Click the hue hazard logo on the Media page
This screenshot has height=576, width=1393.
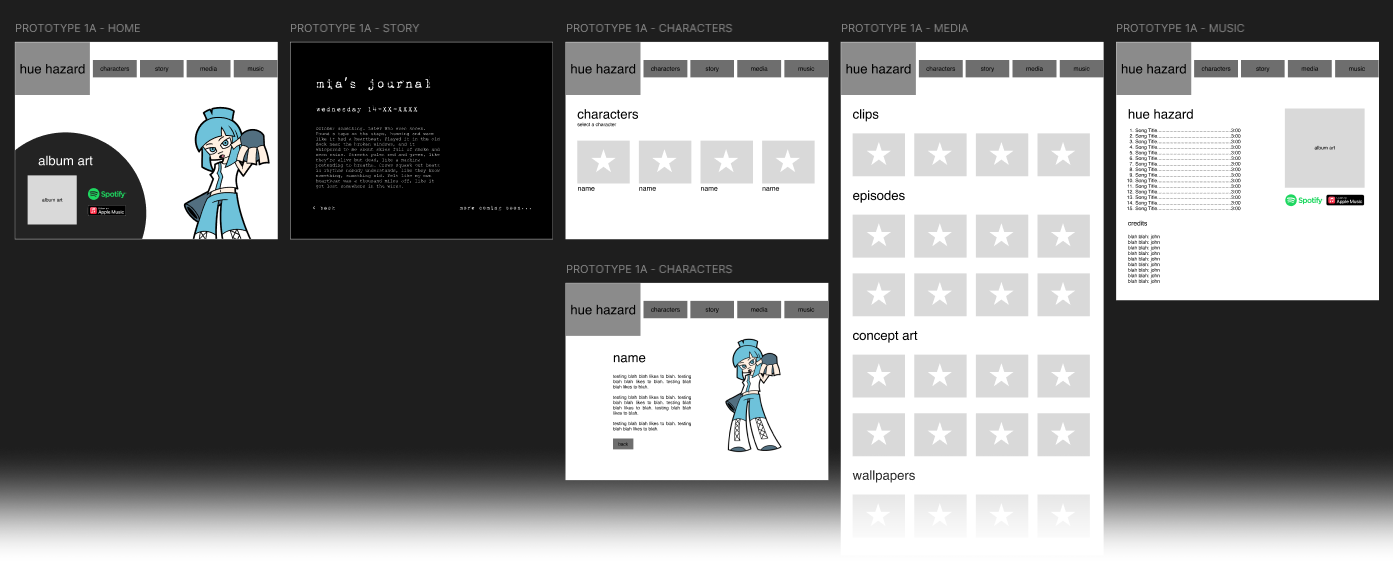pos(877,68)
